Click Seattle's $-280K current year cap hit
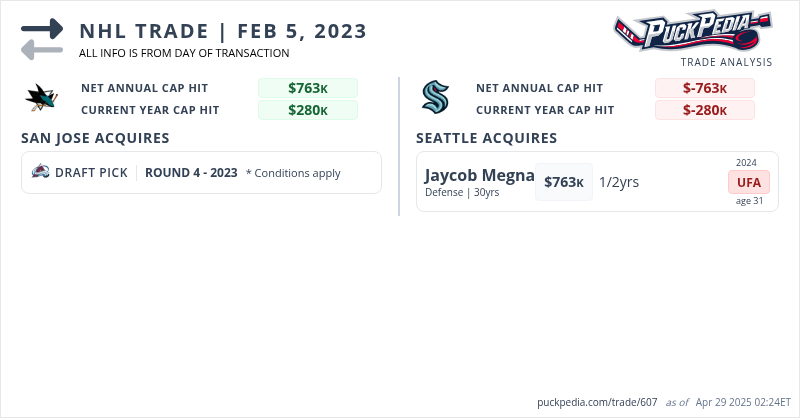The width and height of the screenshot is (800, 418). [x=705, y=110]
